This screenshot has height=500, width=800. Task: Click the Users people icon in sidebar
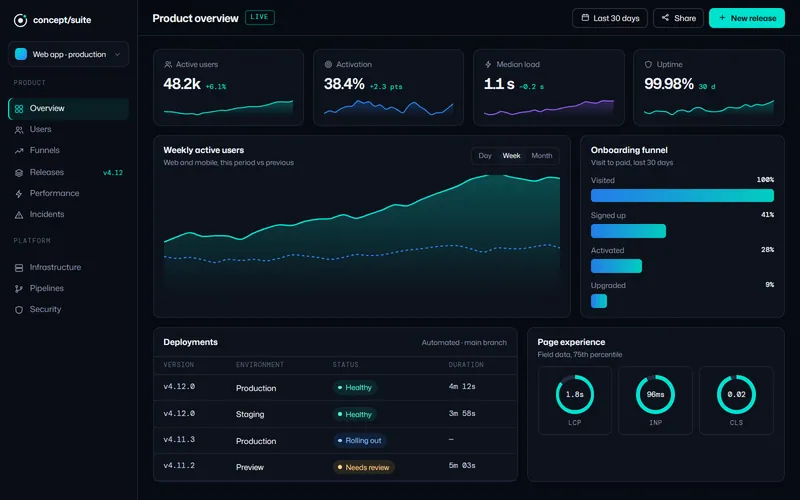coord(19,130)
